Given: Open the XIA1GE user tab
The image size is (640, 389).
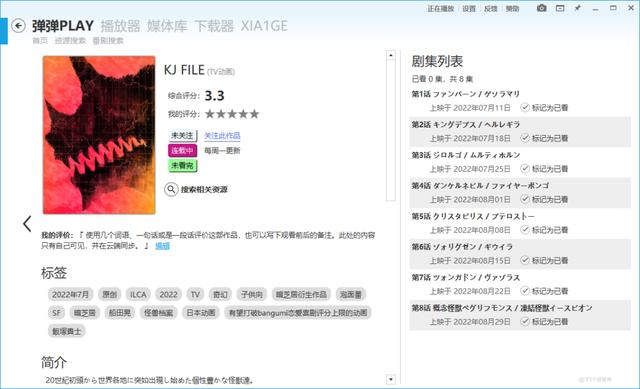Looking at the screenshot, I should pyautogui.click(x=264, y=26).
